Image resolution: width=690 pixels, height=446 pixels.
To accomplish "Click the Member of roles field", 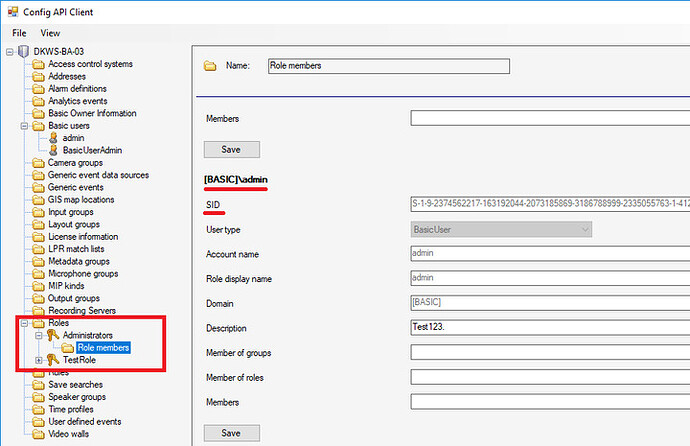I will 550,377.
